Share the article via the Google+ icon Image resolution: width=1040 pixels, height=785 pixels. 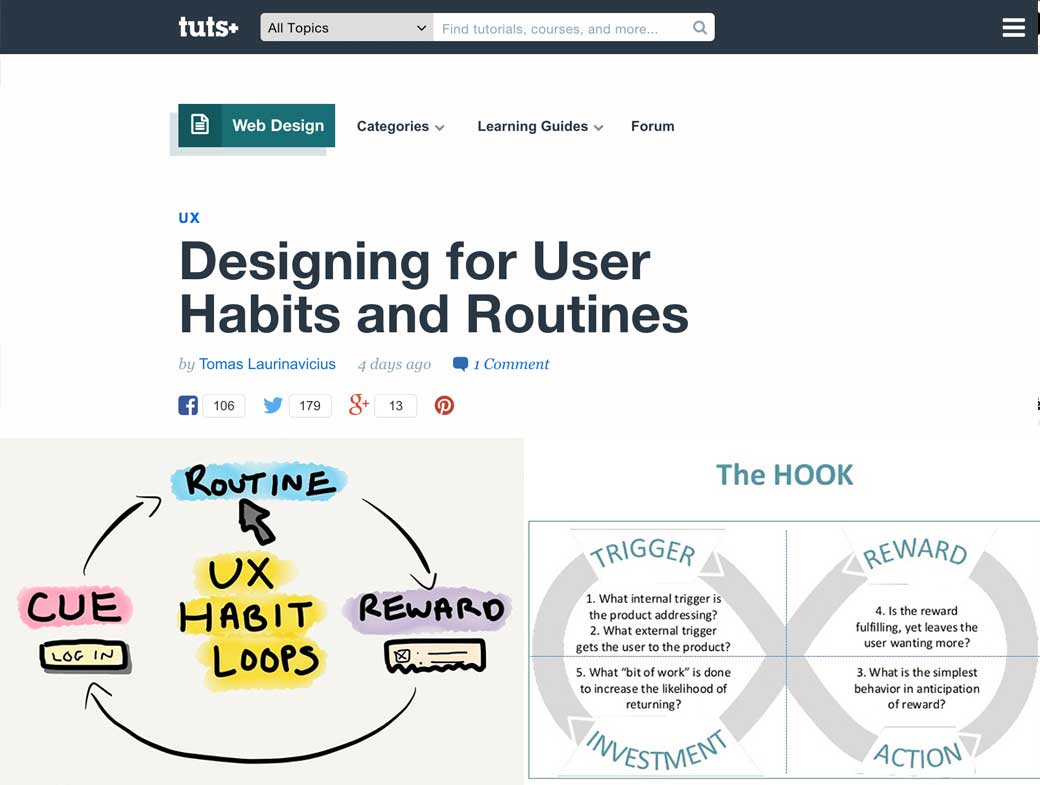[358, 405]
